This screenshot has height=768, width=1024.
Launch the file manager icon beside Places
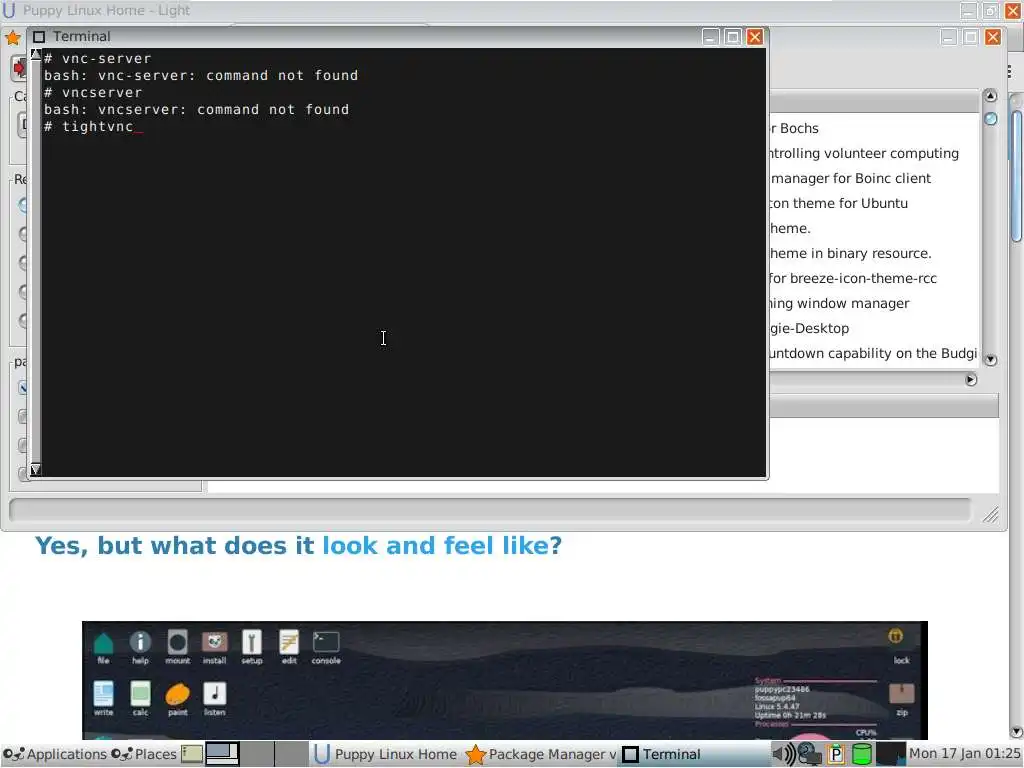(x=192, y=754)
